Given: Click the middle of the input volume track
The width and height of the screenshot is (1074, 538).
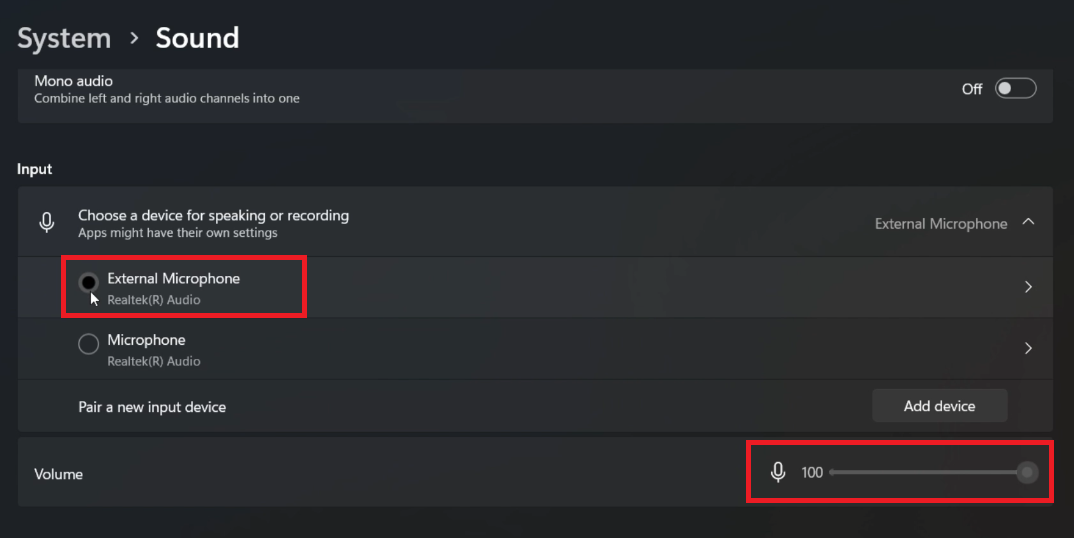Looking at the screenshot, I should pyautogui.click(x=925, y=472).
